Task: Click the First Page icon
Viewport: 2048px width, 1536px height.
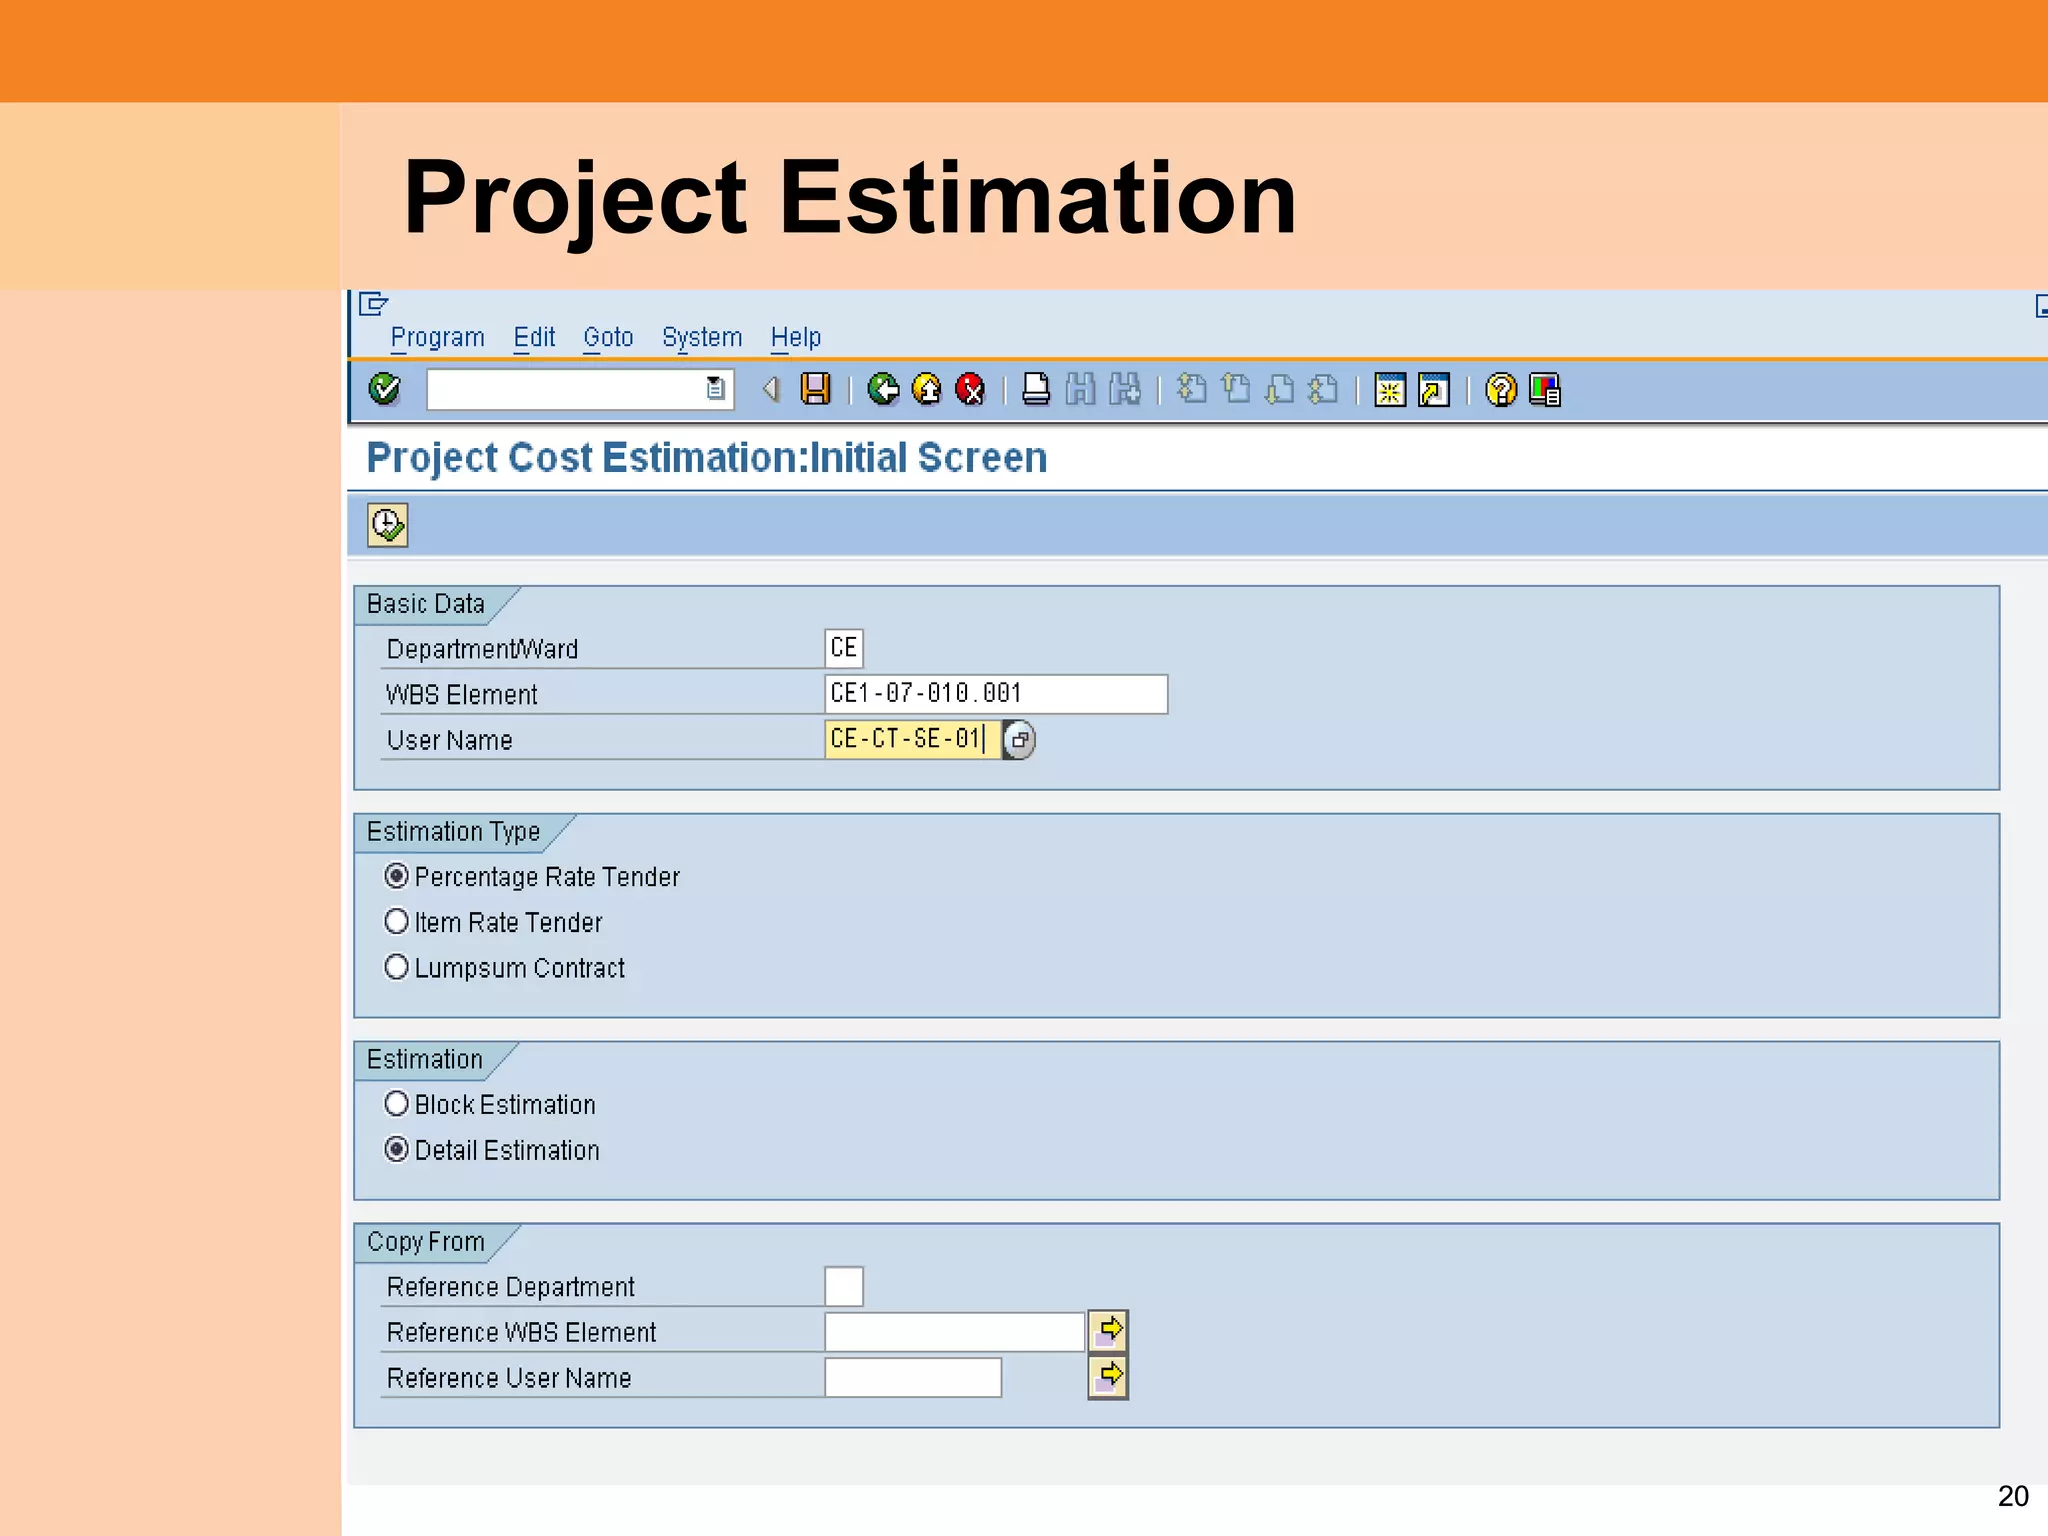Action: 1191,389
